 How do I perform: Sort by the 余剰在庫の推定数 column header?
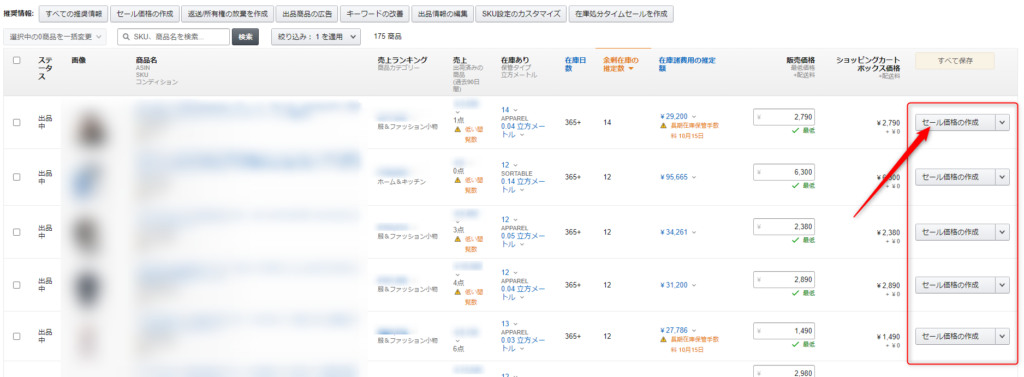coord(620,63)
